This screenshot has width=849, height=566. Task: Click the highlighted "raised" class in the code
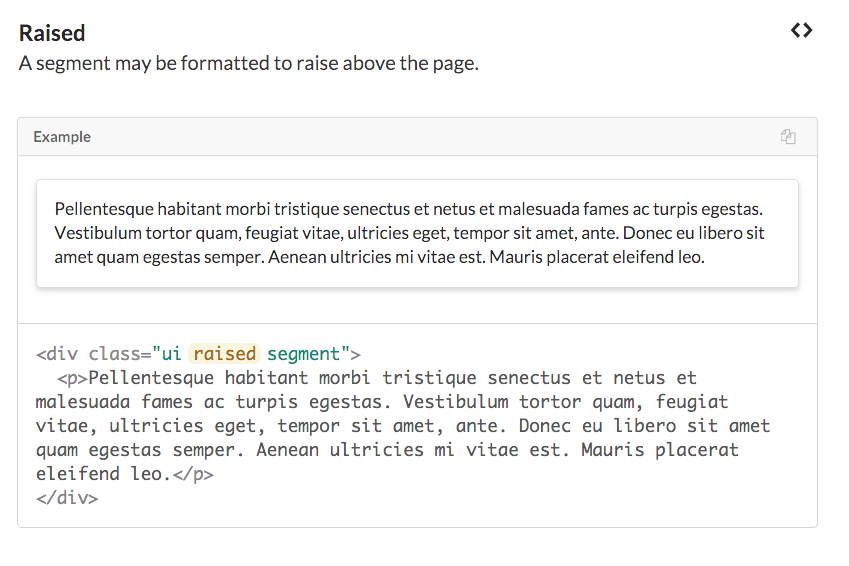(x=224, y=354)
